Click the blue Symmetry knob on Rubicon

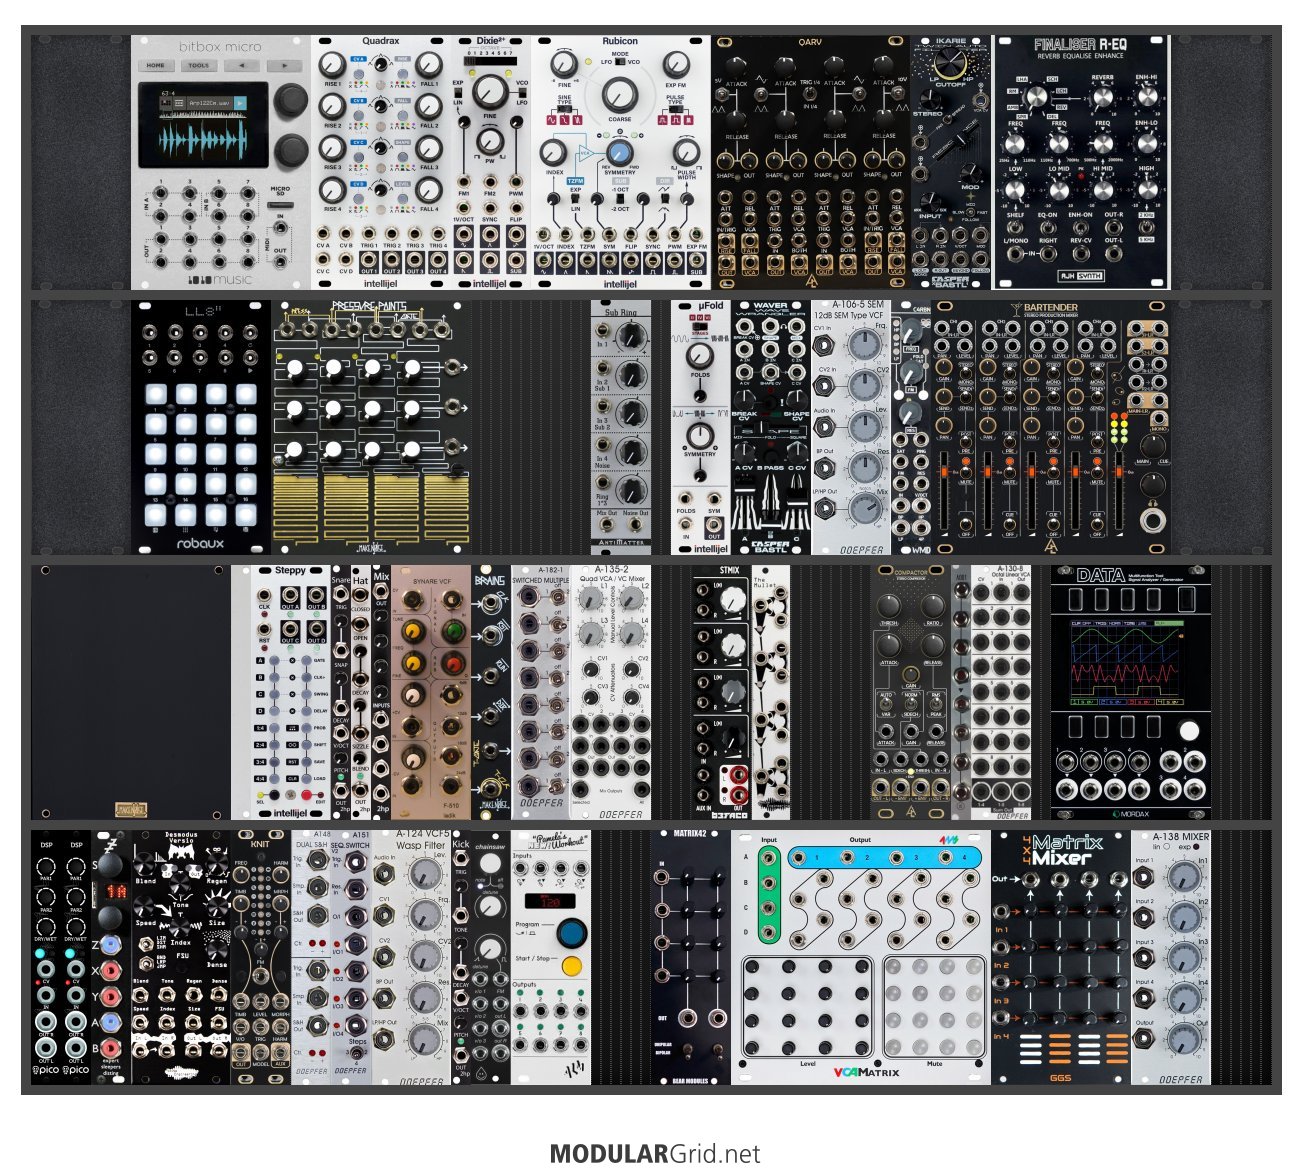[x=619, y=153]
